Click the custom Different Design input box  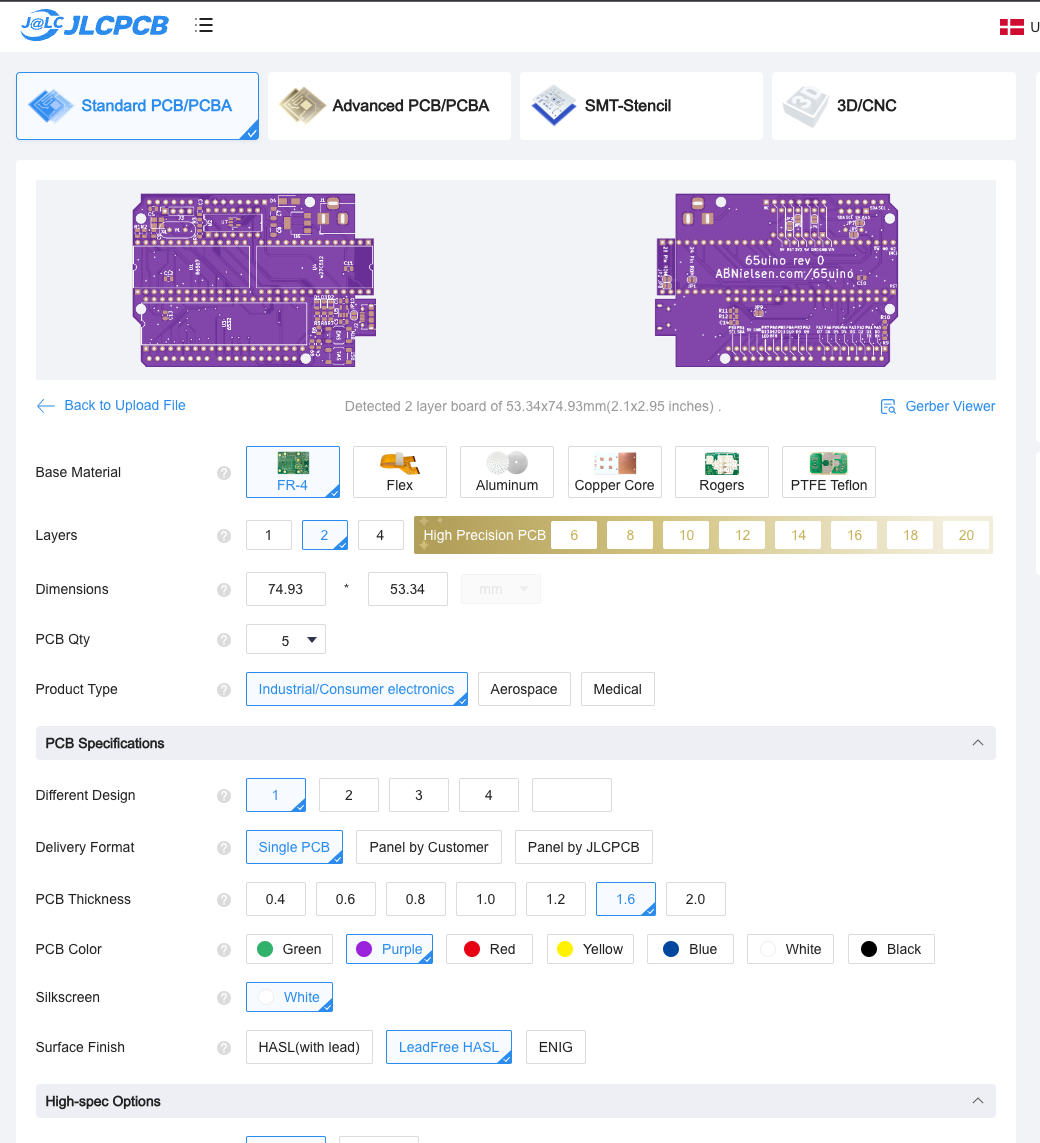[572, 795]
